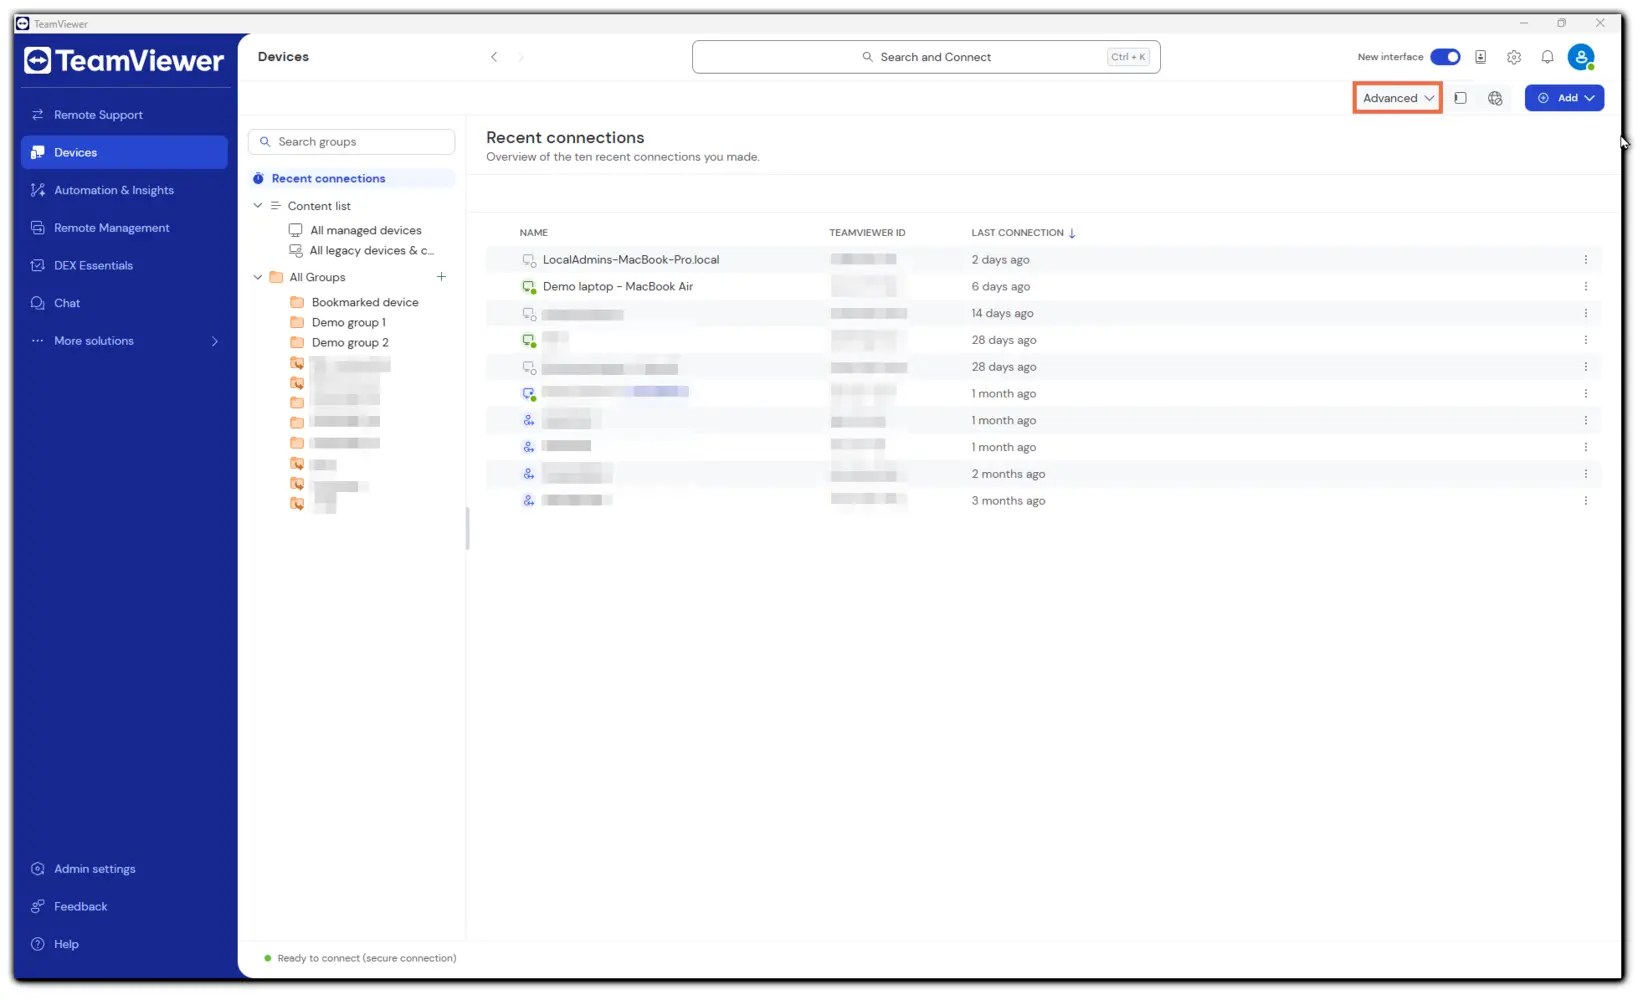Expand More solutions with the chevron
This screenshot has width=1643, height=1000.
[215, 341]
